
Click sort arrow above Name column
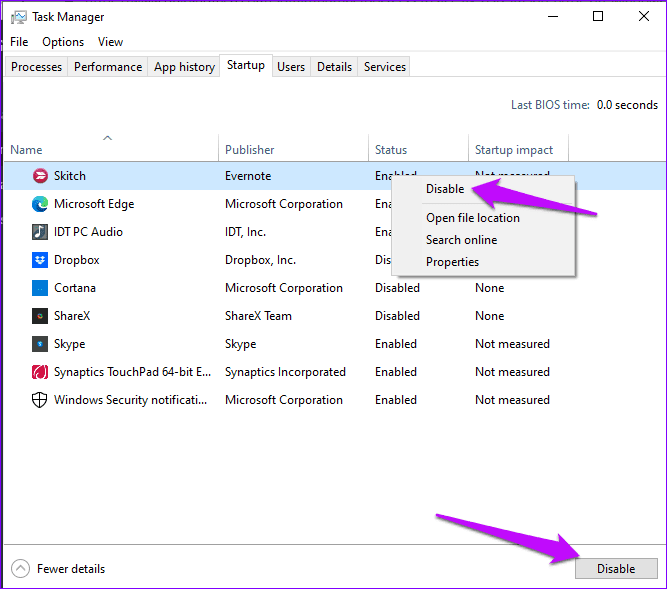tap(107, 138)
